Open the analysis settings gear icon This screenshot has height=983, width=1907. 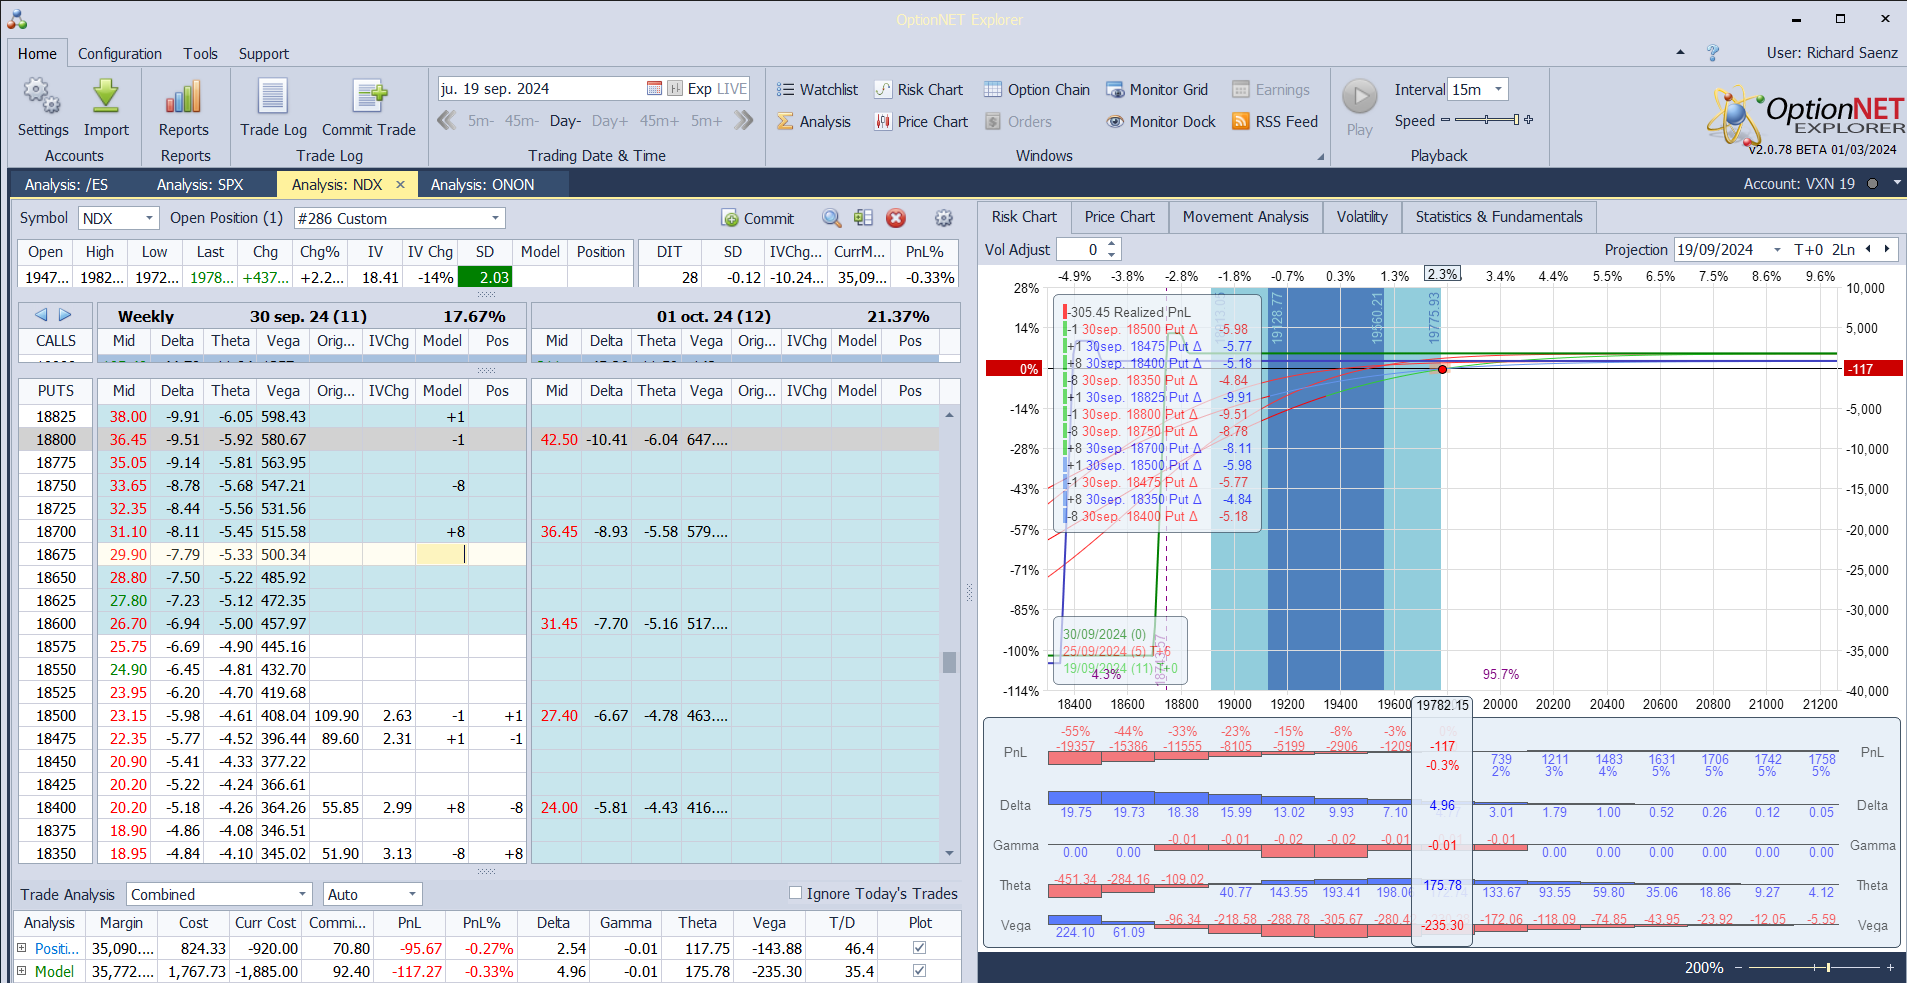[943, 218]
